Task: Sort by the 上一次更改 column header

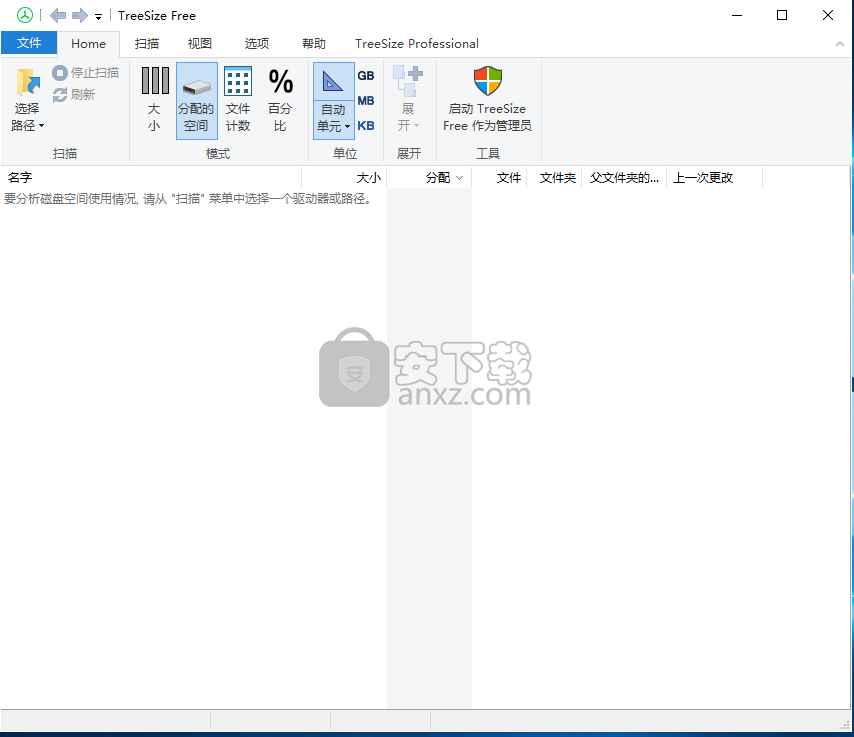Action: point(715,178)
